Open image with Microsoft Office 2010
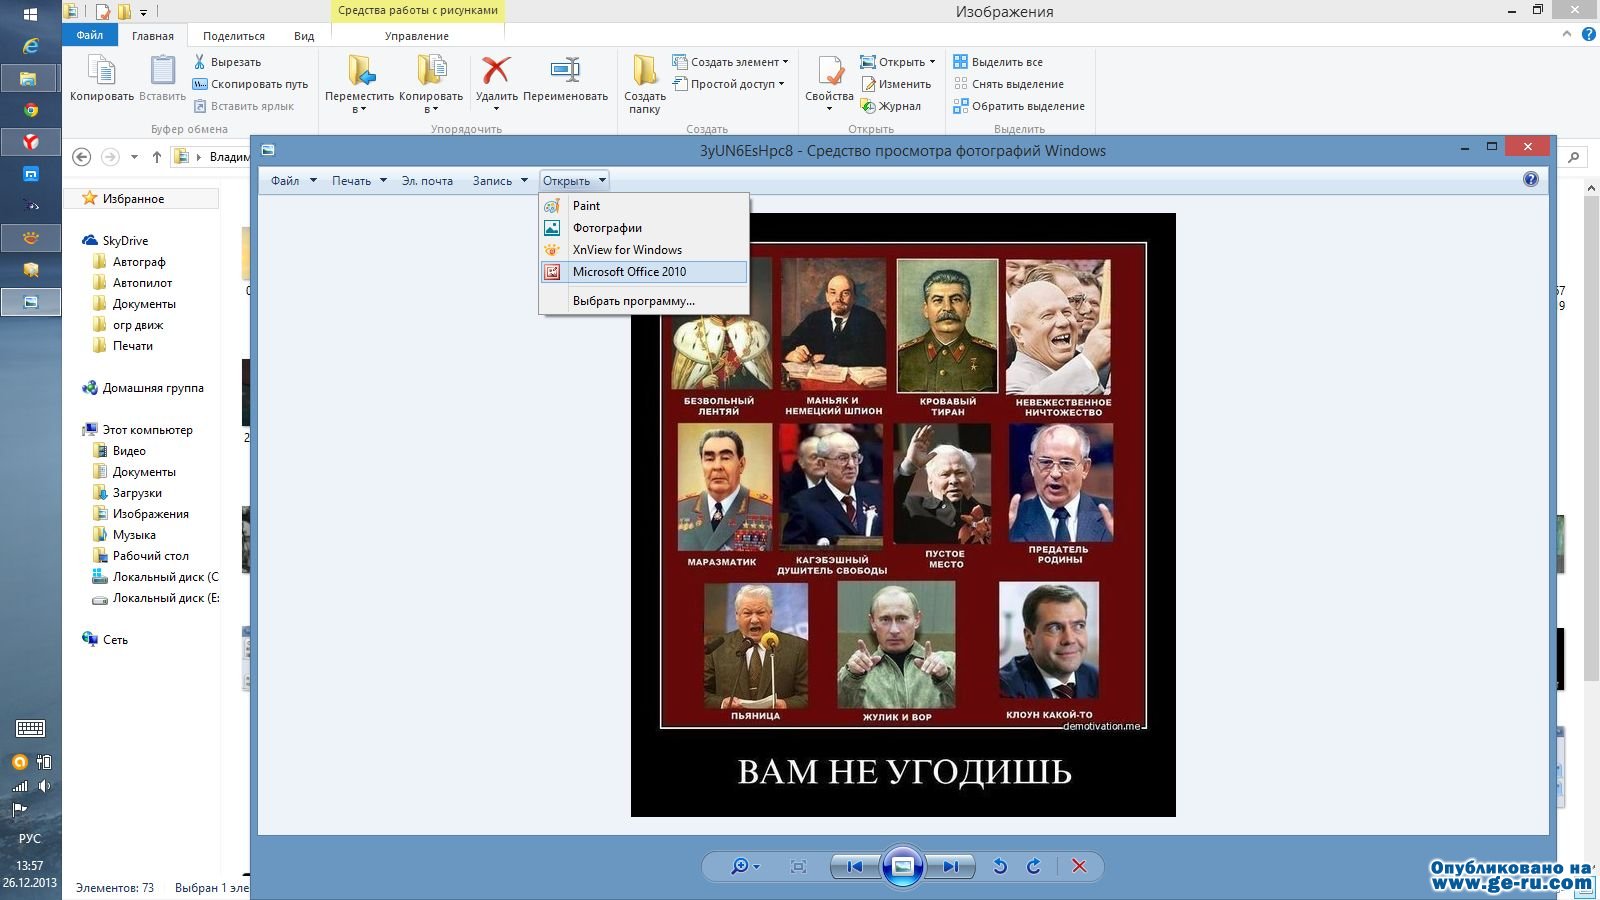 point(644,271)
